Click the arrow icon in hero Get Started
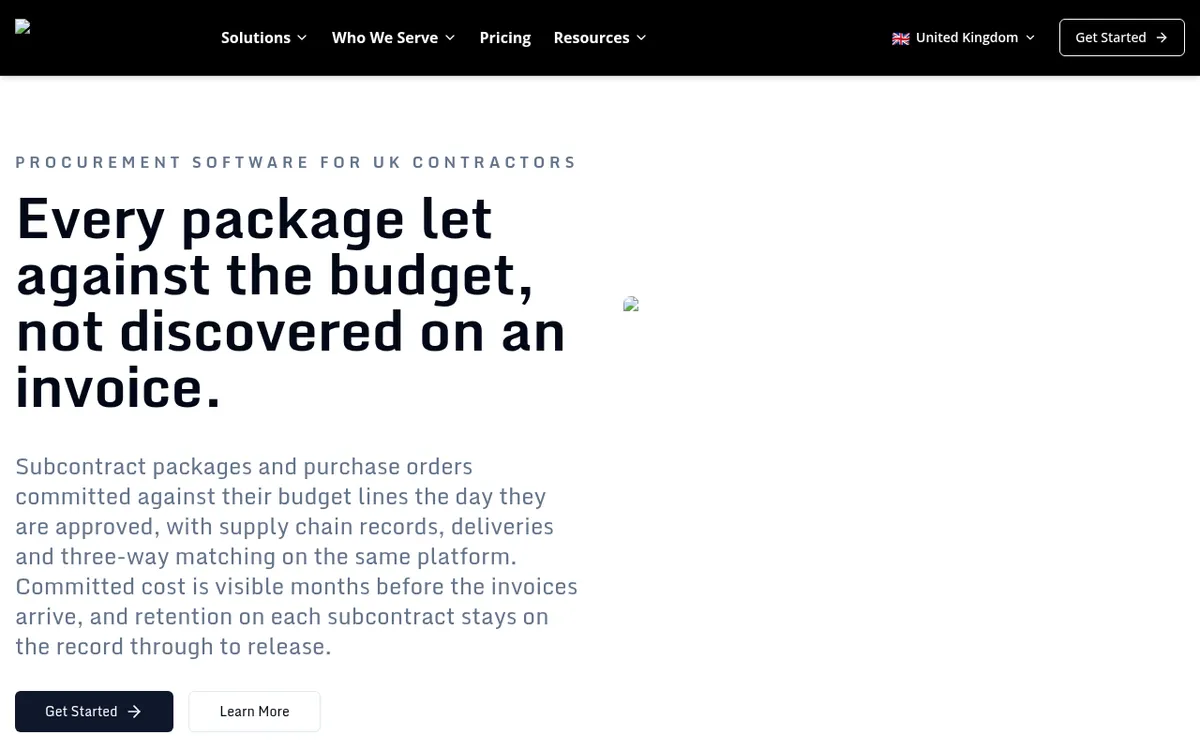 coord(134,711)
